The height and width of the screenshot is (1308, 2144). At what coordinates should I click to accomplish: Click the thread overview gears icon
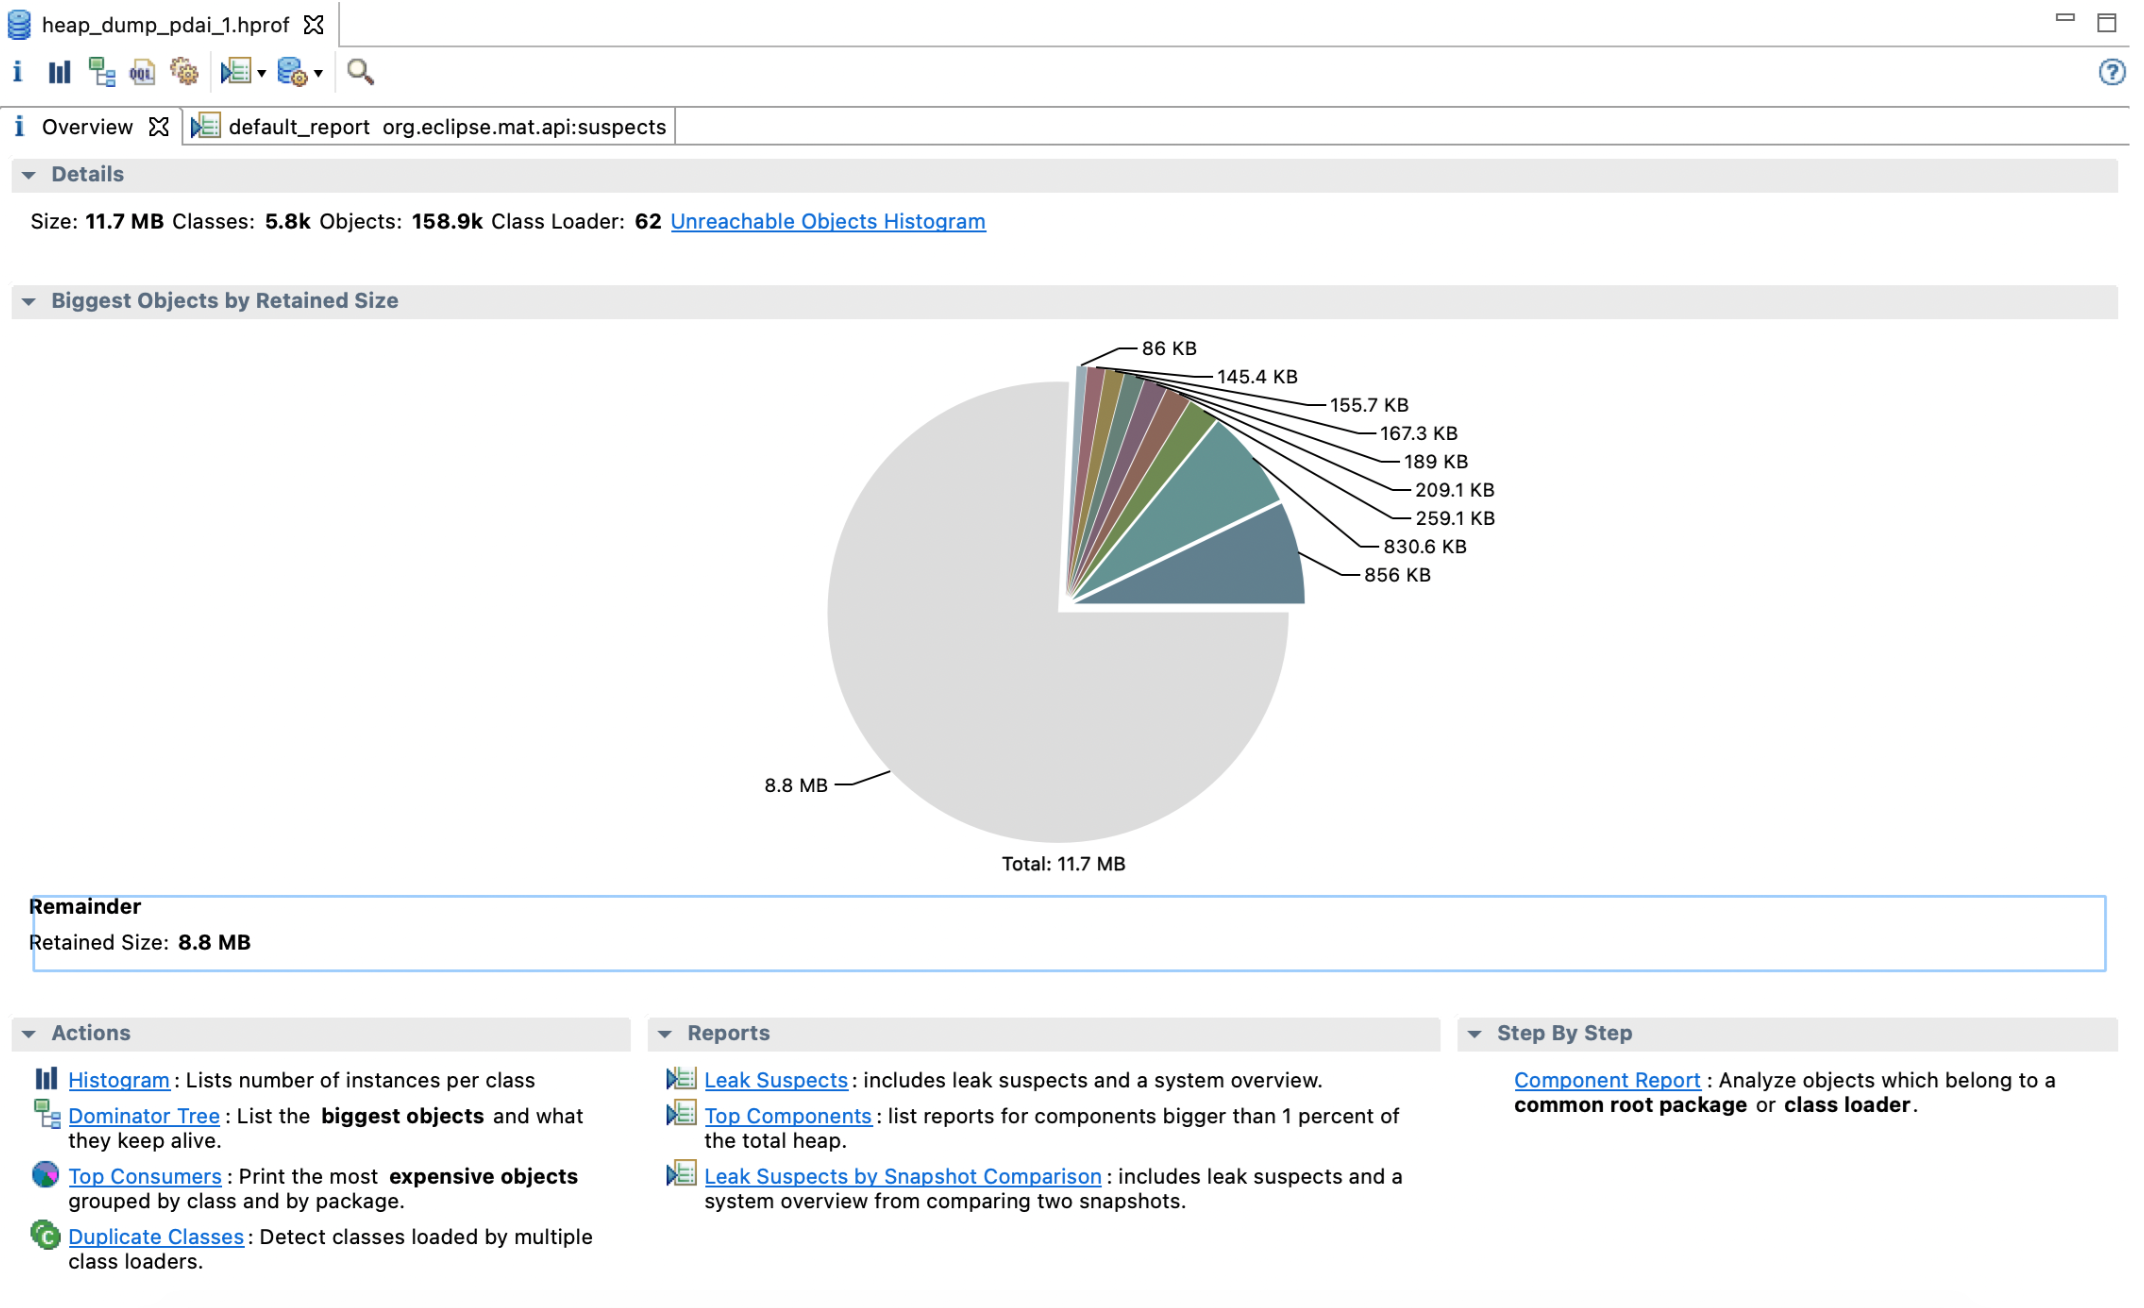pyautogui.click(x=184, y=72)
